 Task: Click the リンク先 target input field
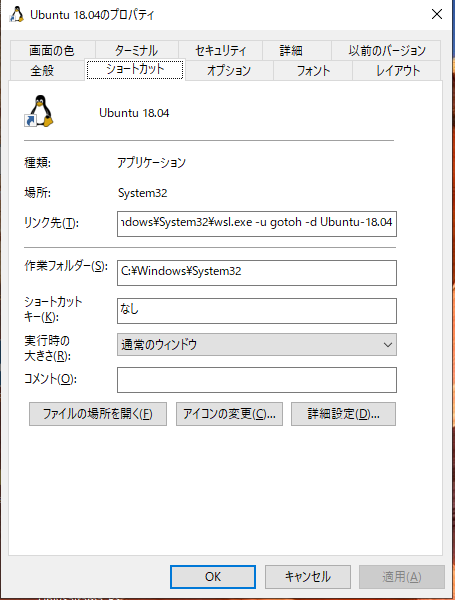point(257,224)
